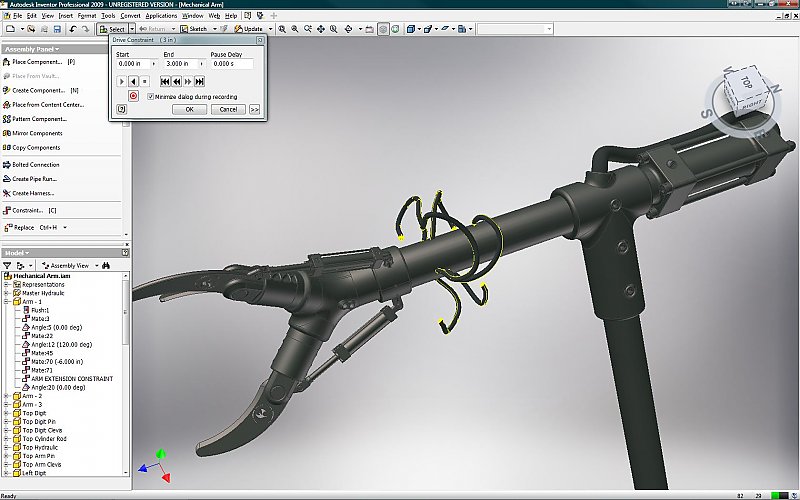Click the Update toolbar button
Screen dimensions: 800x500
[x=249, y=29]
